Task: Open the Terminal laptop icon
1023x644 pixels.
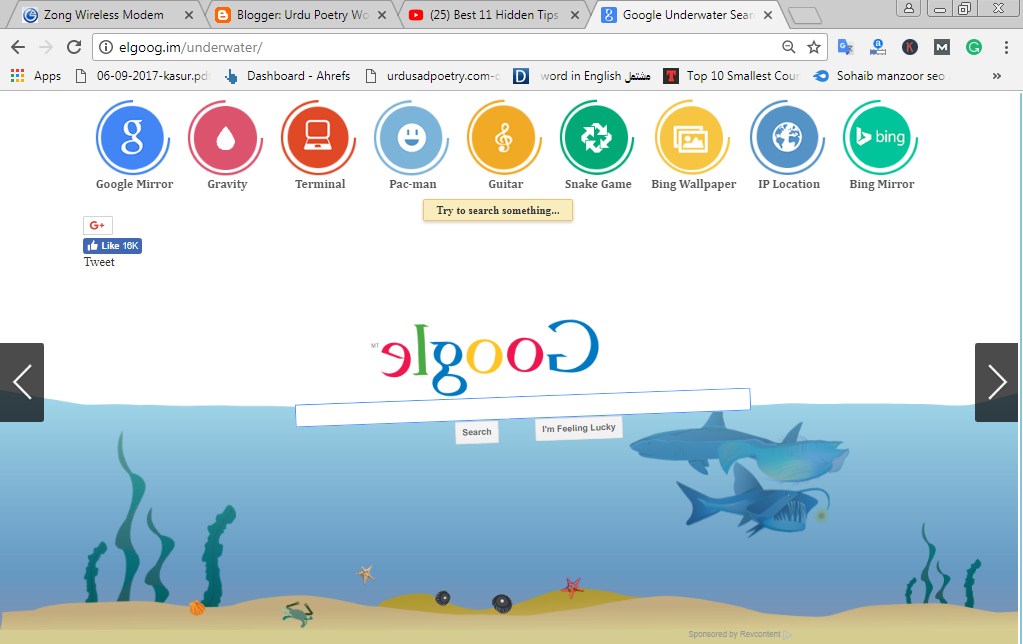Action: point(318,138)
